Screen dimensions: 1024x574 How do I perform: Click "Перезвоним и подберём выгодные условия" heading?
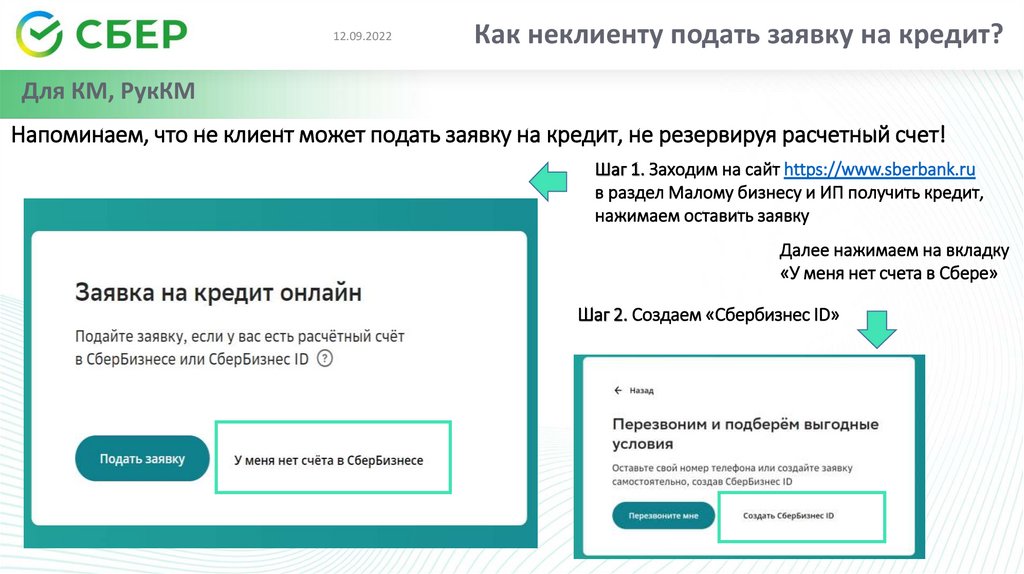745,434
